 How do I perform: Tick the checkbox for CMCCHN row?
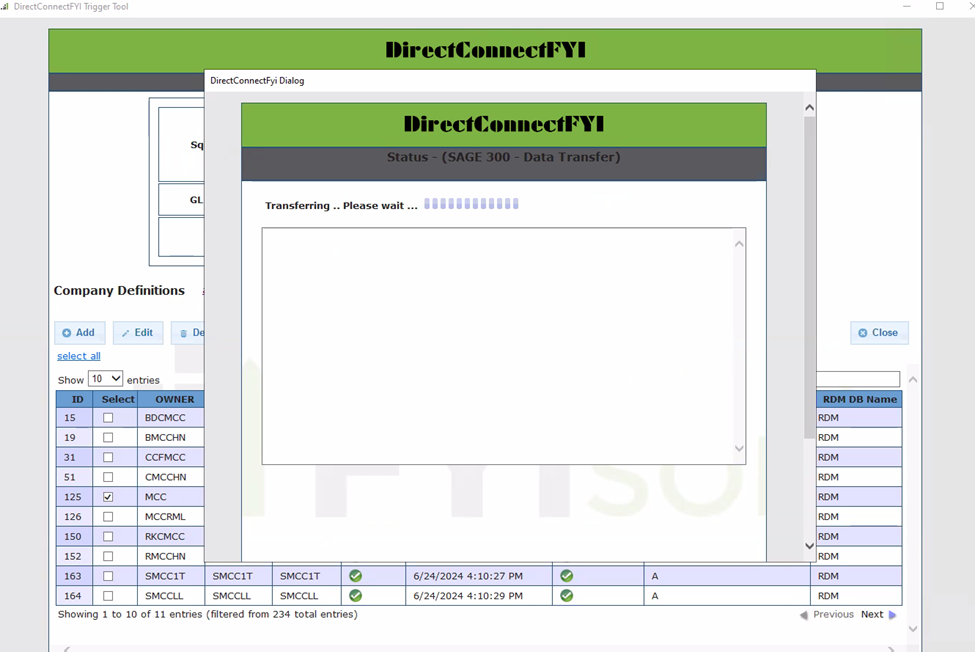click(108, 477)
